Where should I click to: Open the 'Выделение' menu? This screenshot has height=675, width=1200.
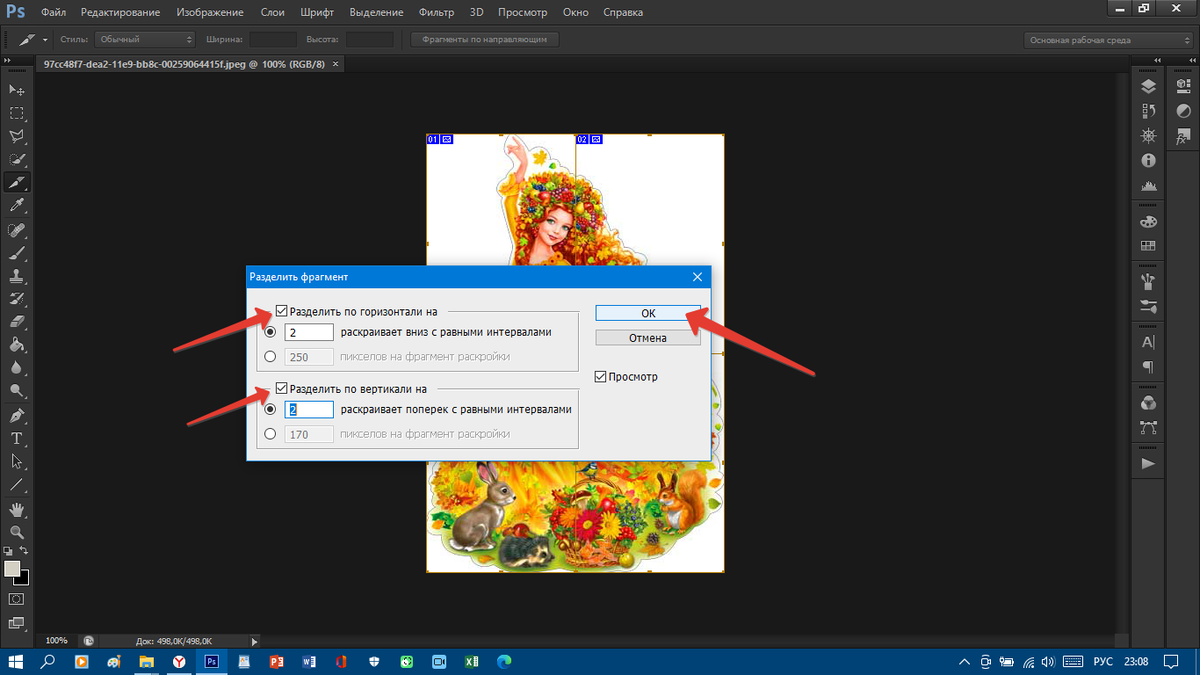(x=376, y=13)
